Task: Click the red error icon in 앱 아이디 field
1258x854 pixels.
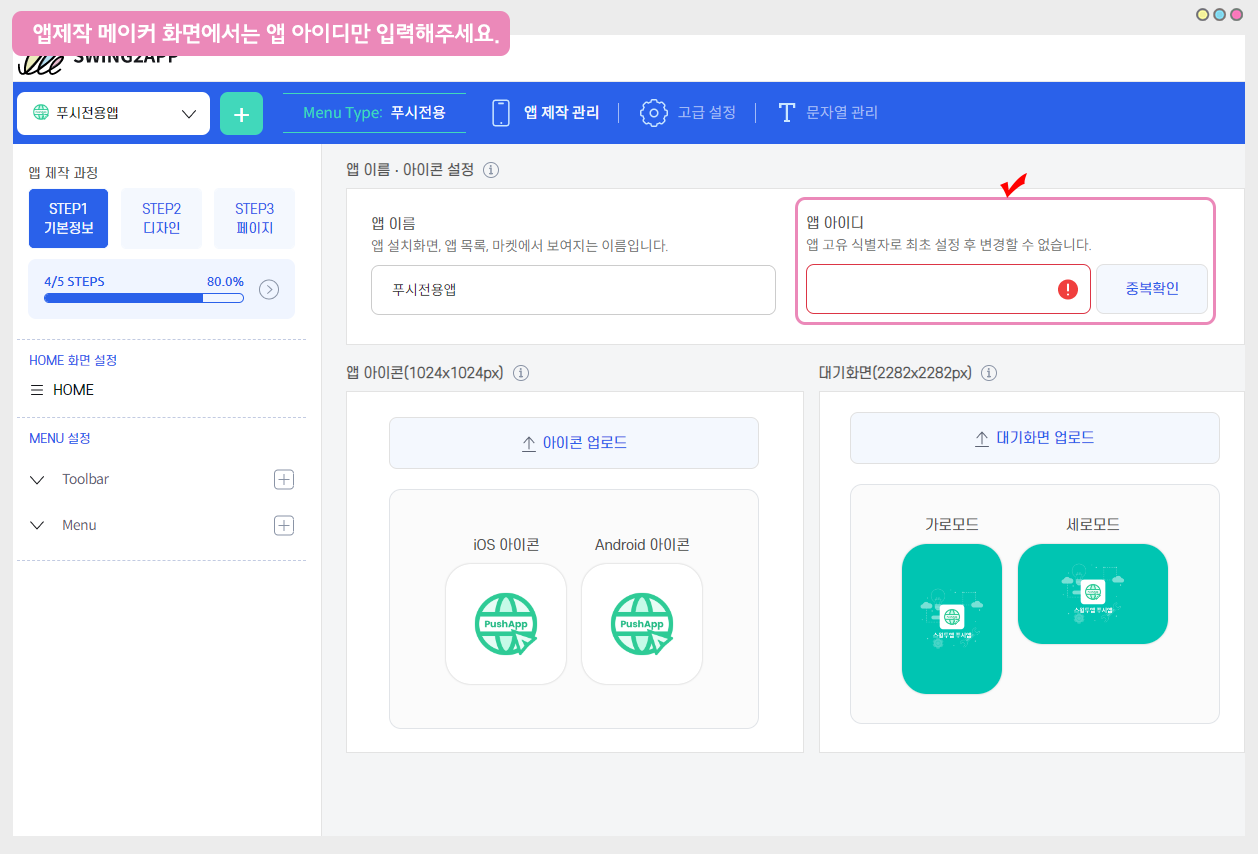Action: click(x=1068, y=290)
